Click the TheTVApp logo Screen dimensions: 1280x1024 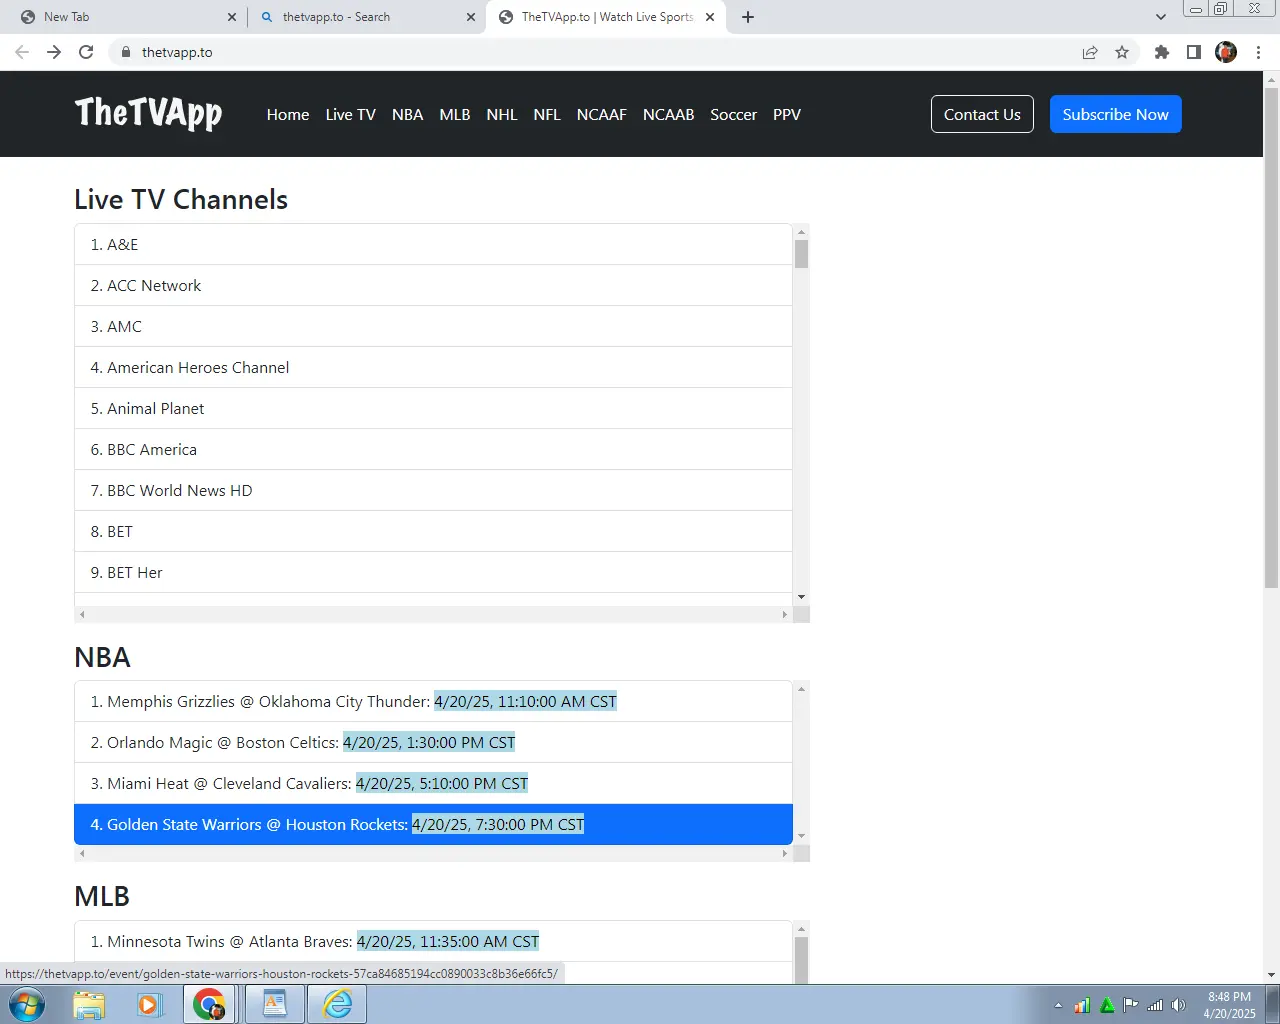point(149,114)
